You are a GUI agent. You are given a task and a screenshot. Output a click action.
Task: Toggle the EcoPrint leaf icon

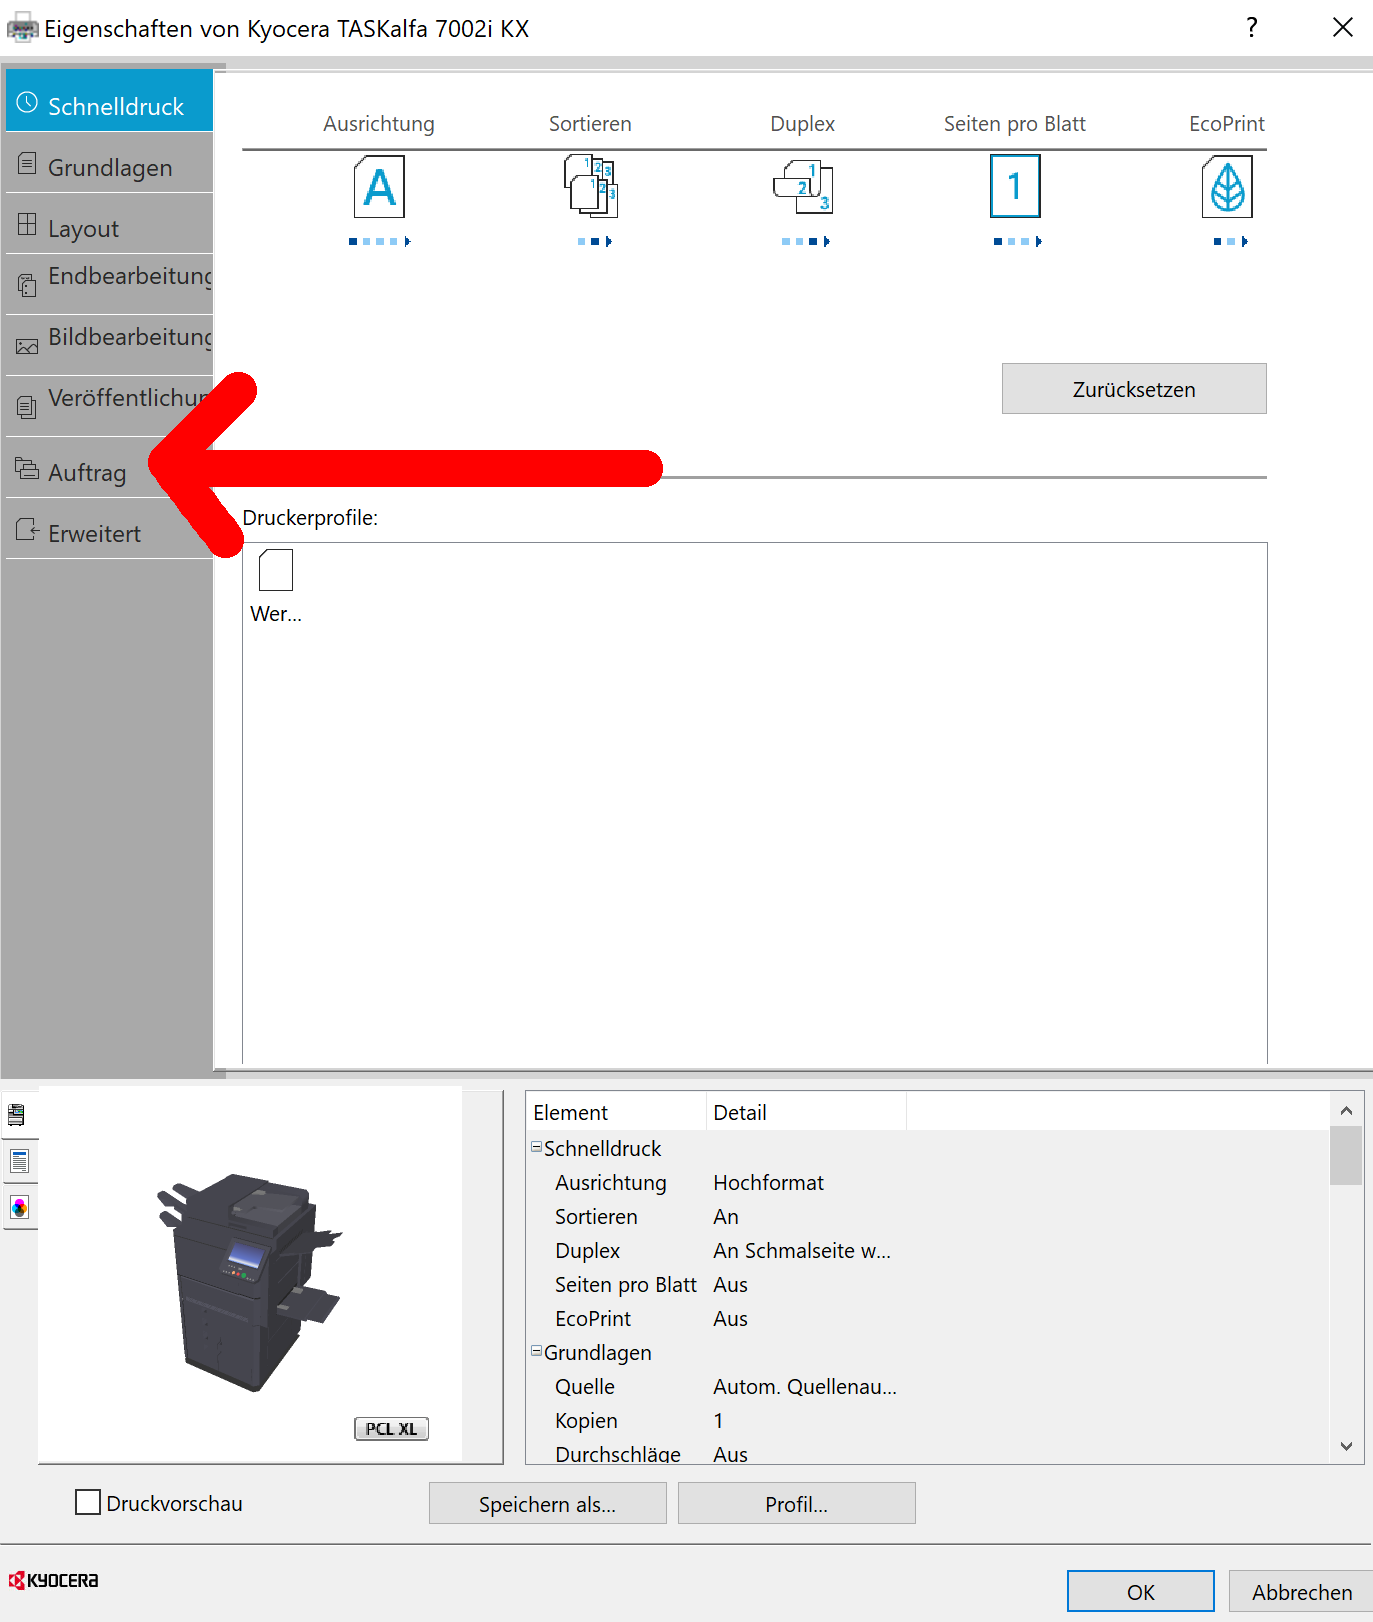(x=1227, y=187)
